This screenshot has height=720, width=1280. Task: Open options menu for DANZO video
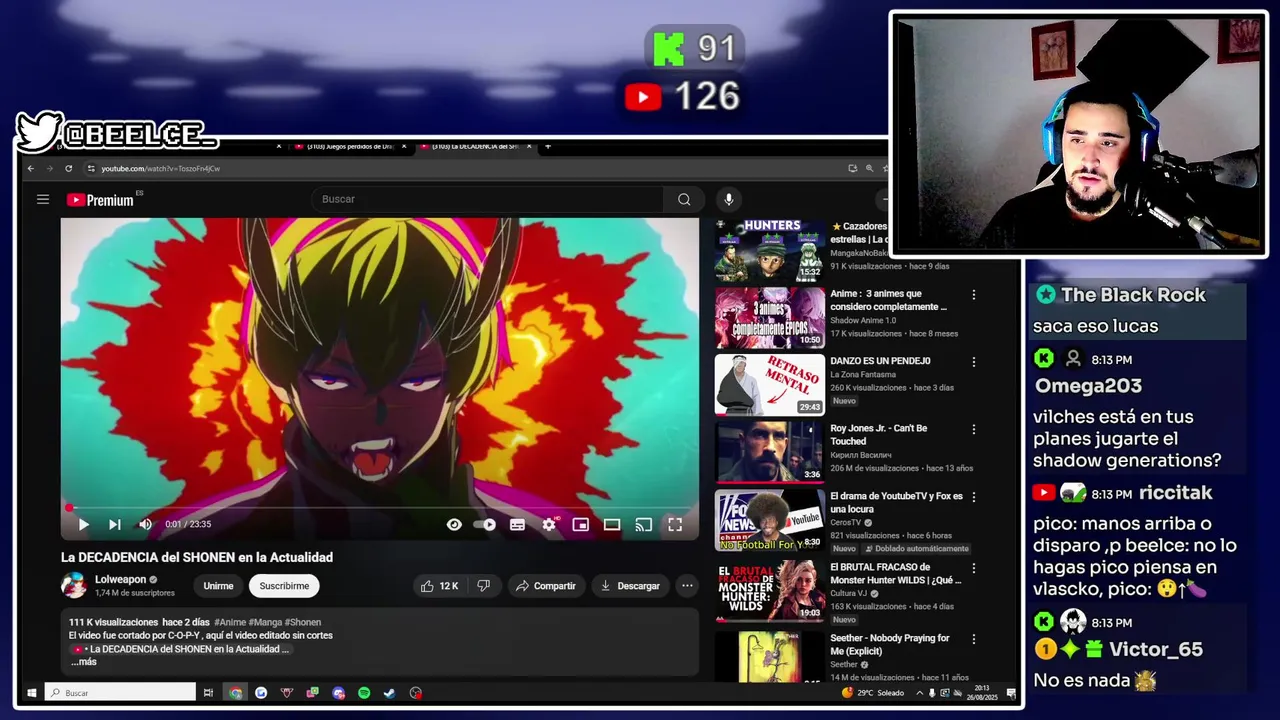tap(973, 362)
